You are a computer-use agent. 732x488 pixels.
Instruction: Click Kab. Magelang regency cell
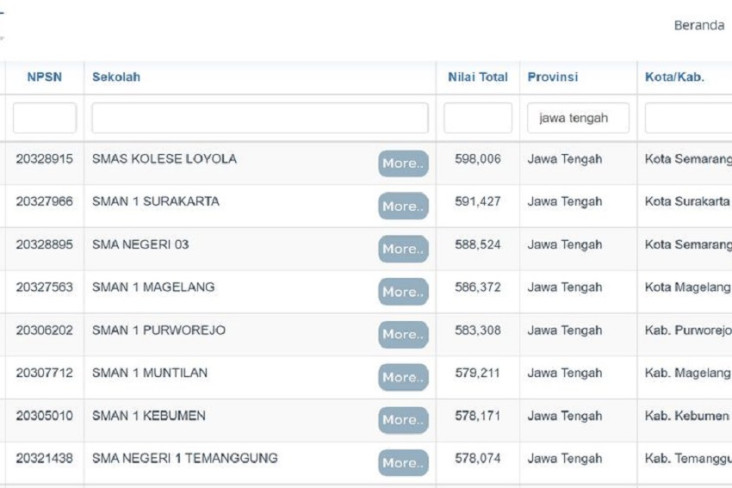tap(688, 373)
